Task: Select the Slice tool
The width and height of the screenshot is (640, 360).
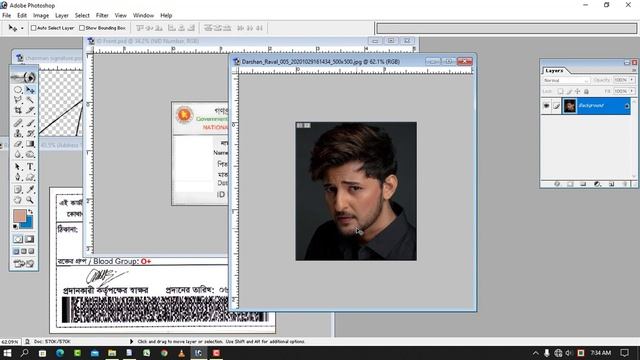Action: (30, 110)
